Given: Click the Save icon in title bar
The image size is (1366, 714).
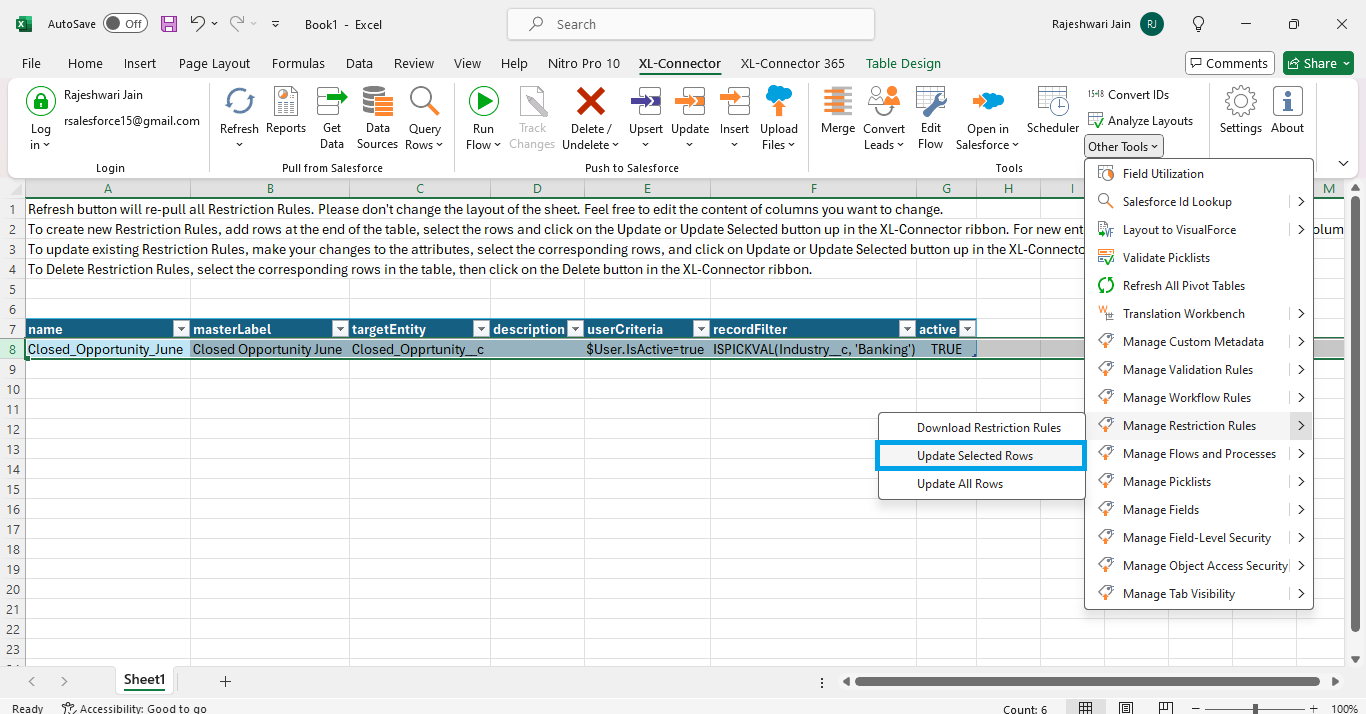Looking at the screenshot, I should [169, 24].
